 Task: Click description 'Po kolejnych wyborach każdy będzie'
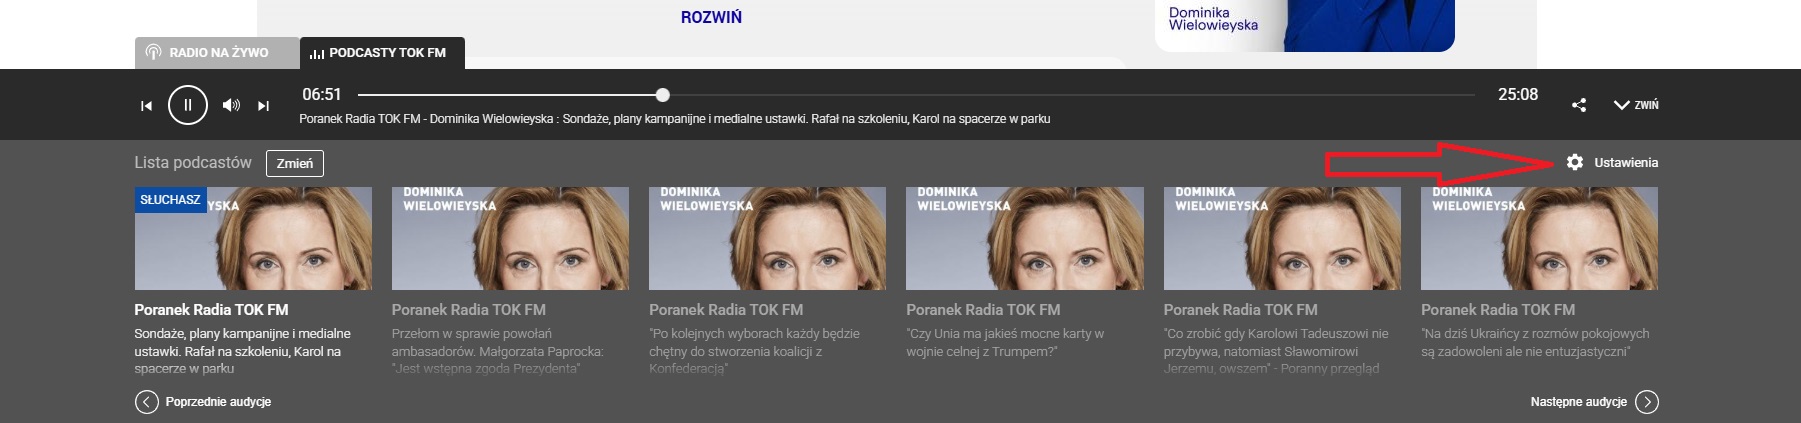754,351
